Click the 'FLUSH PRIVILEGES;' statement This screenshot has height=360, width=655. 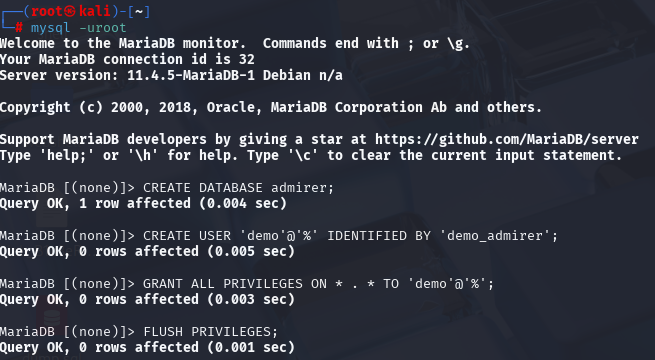211,332
